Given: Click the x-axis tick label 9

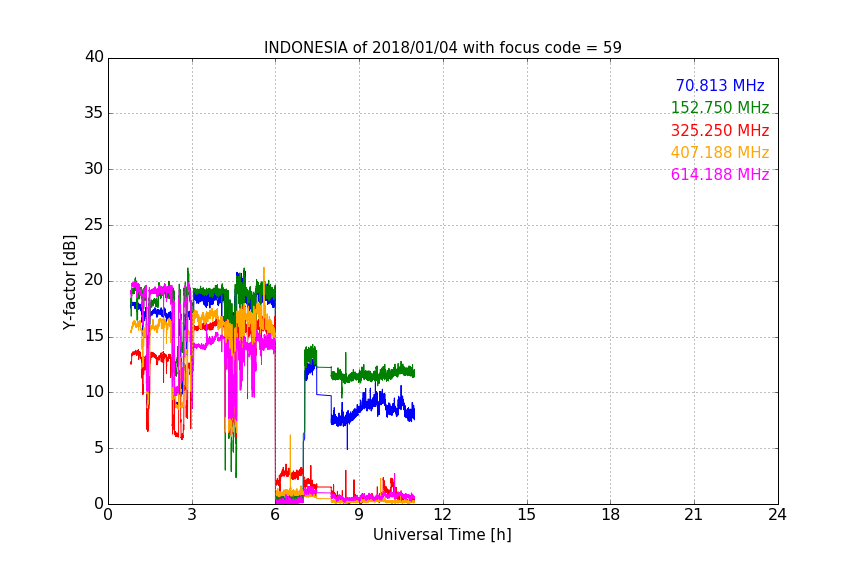Looking at the screenshot, I should pyautogui.click(x=359, y=515).
